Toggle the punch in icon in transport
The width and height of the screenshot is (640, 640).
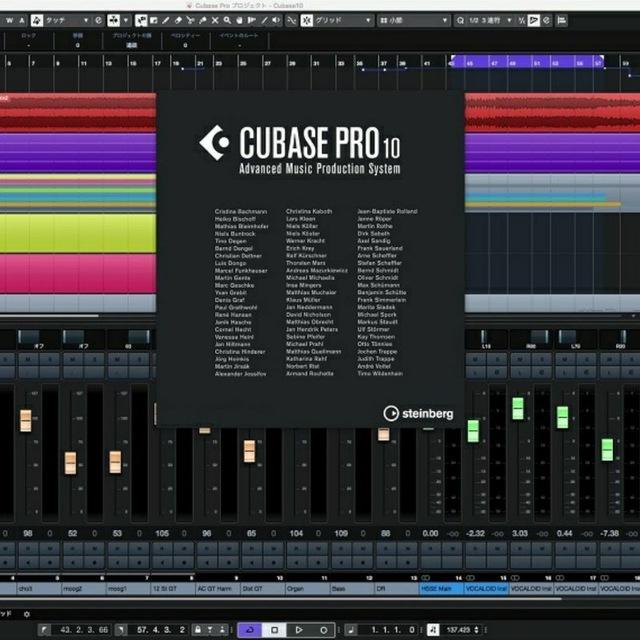click(210, 630)
